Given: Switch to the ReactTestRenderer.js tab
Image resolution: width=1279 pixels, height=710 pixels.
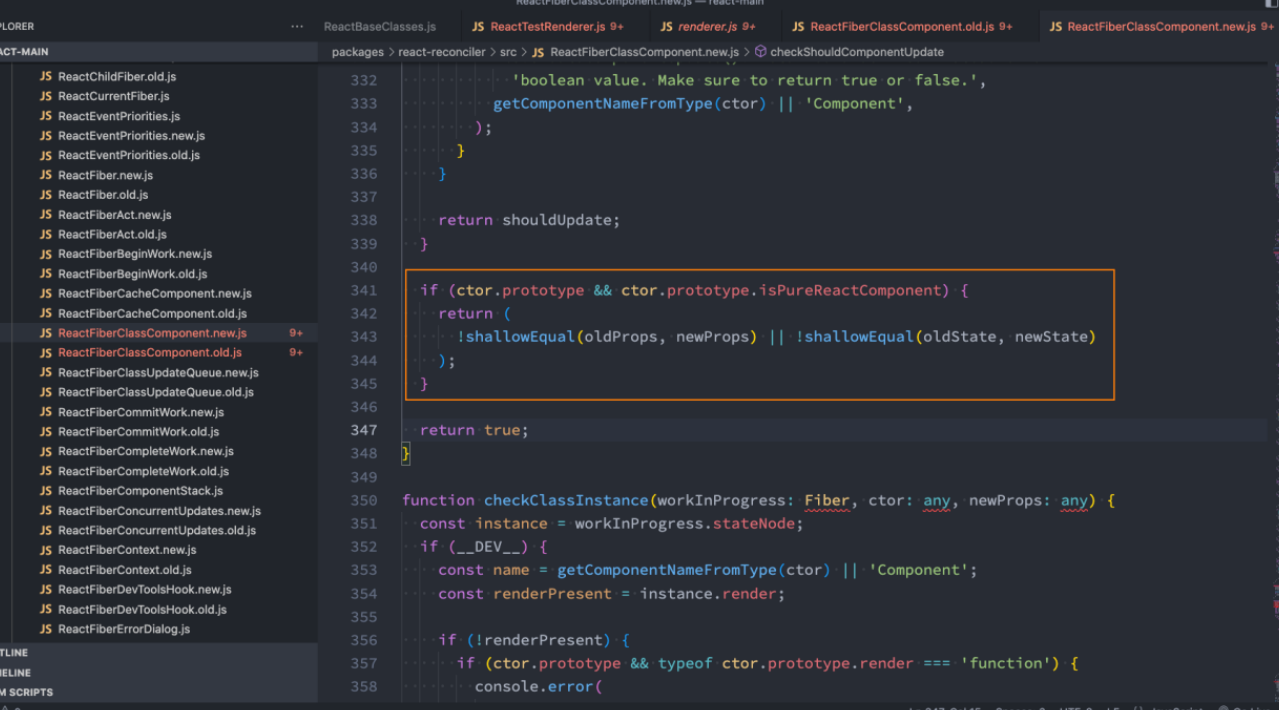Looking at the screenshot, I should click(x=548, y=26).
